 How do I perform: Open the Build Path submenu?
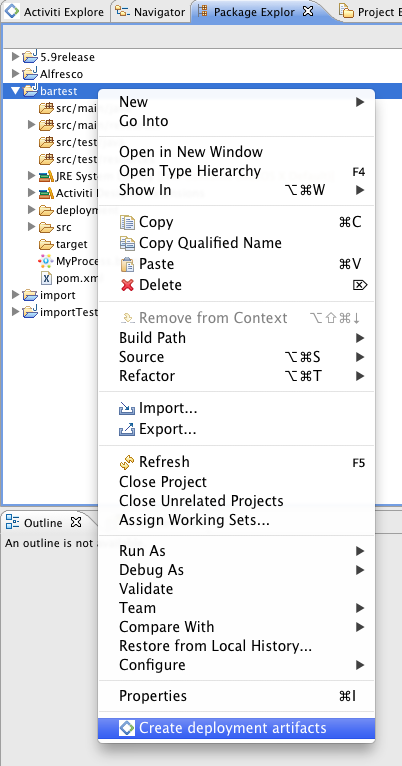pyautogui.click(x=236, y=338)
